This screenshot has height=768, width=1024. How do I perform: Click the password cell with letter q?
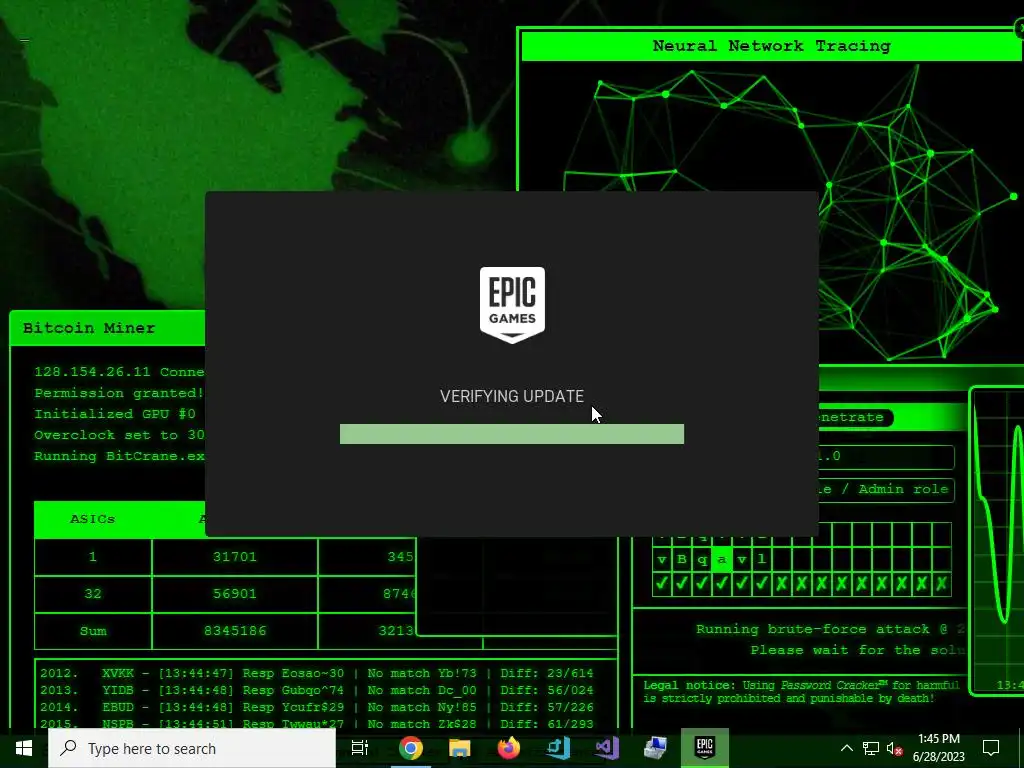[701, 560]
